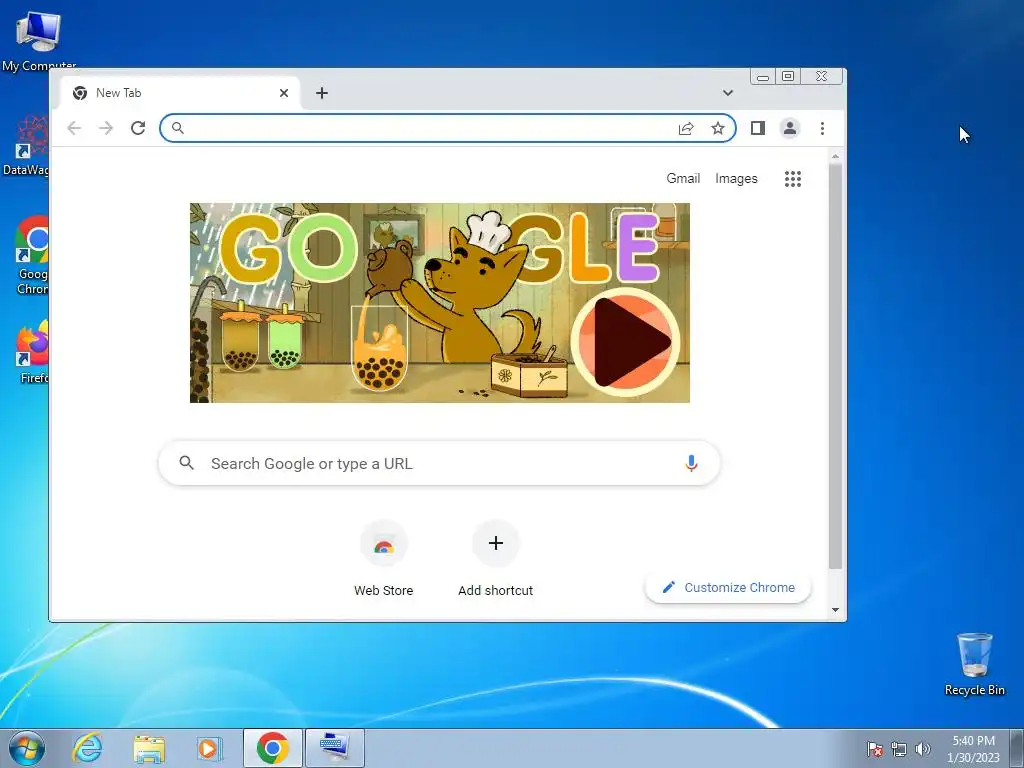Open the profile avatar icon

click(x=790, y=128)
